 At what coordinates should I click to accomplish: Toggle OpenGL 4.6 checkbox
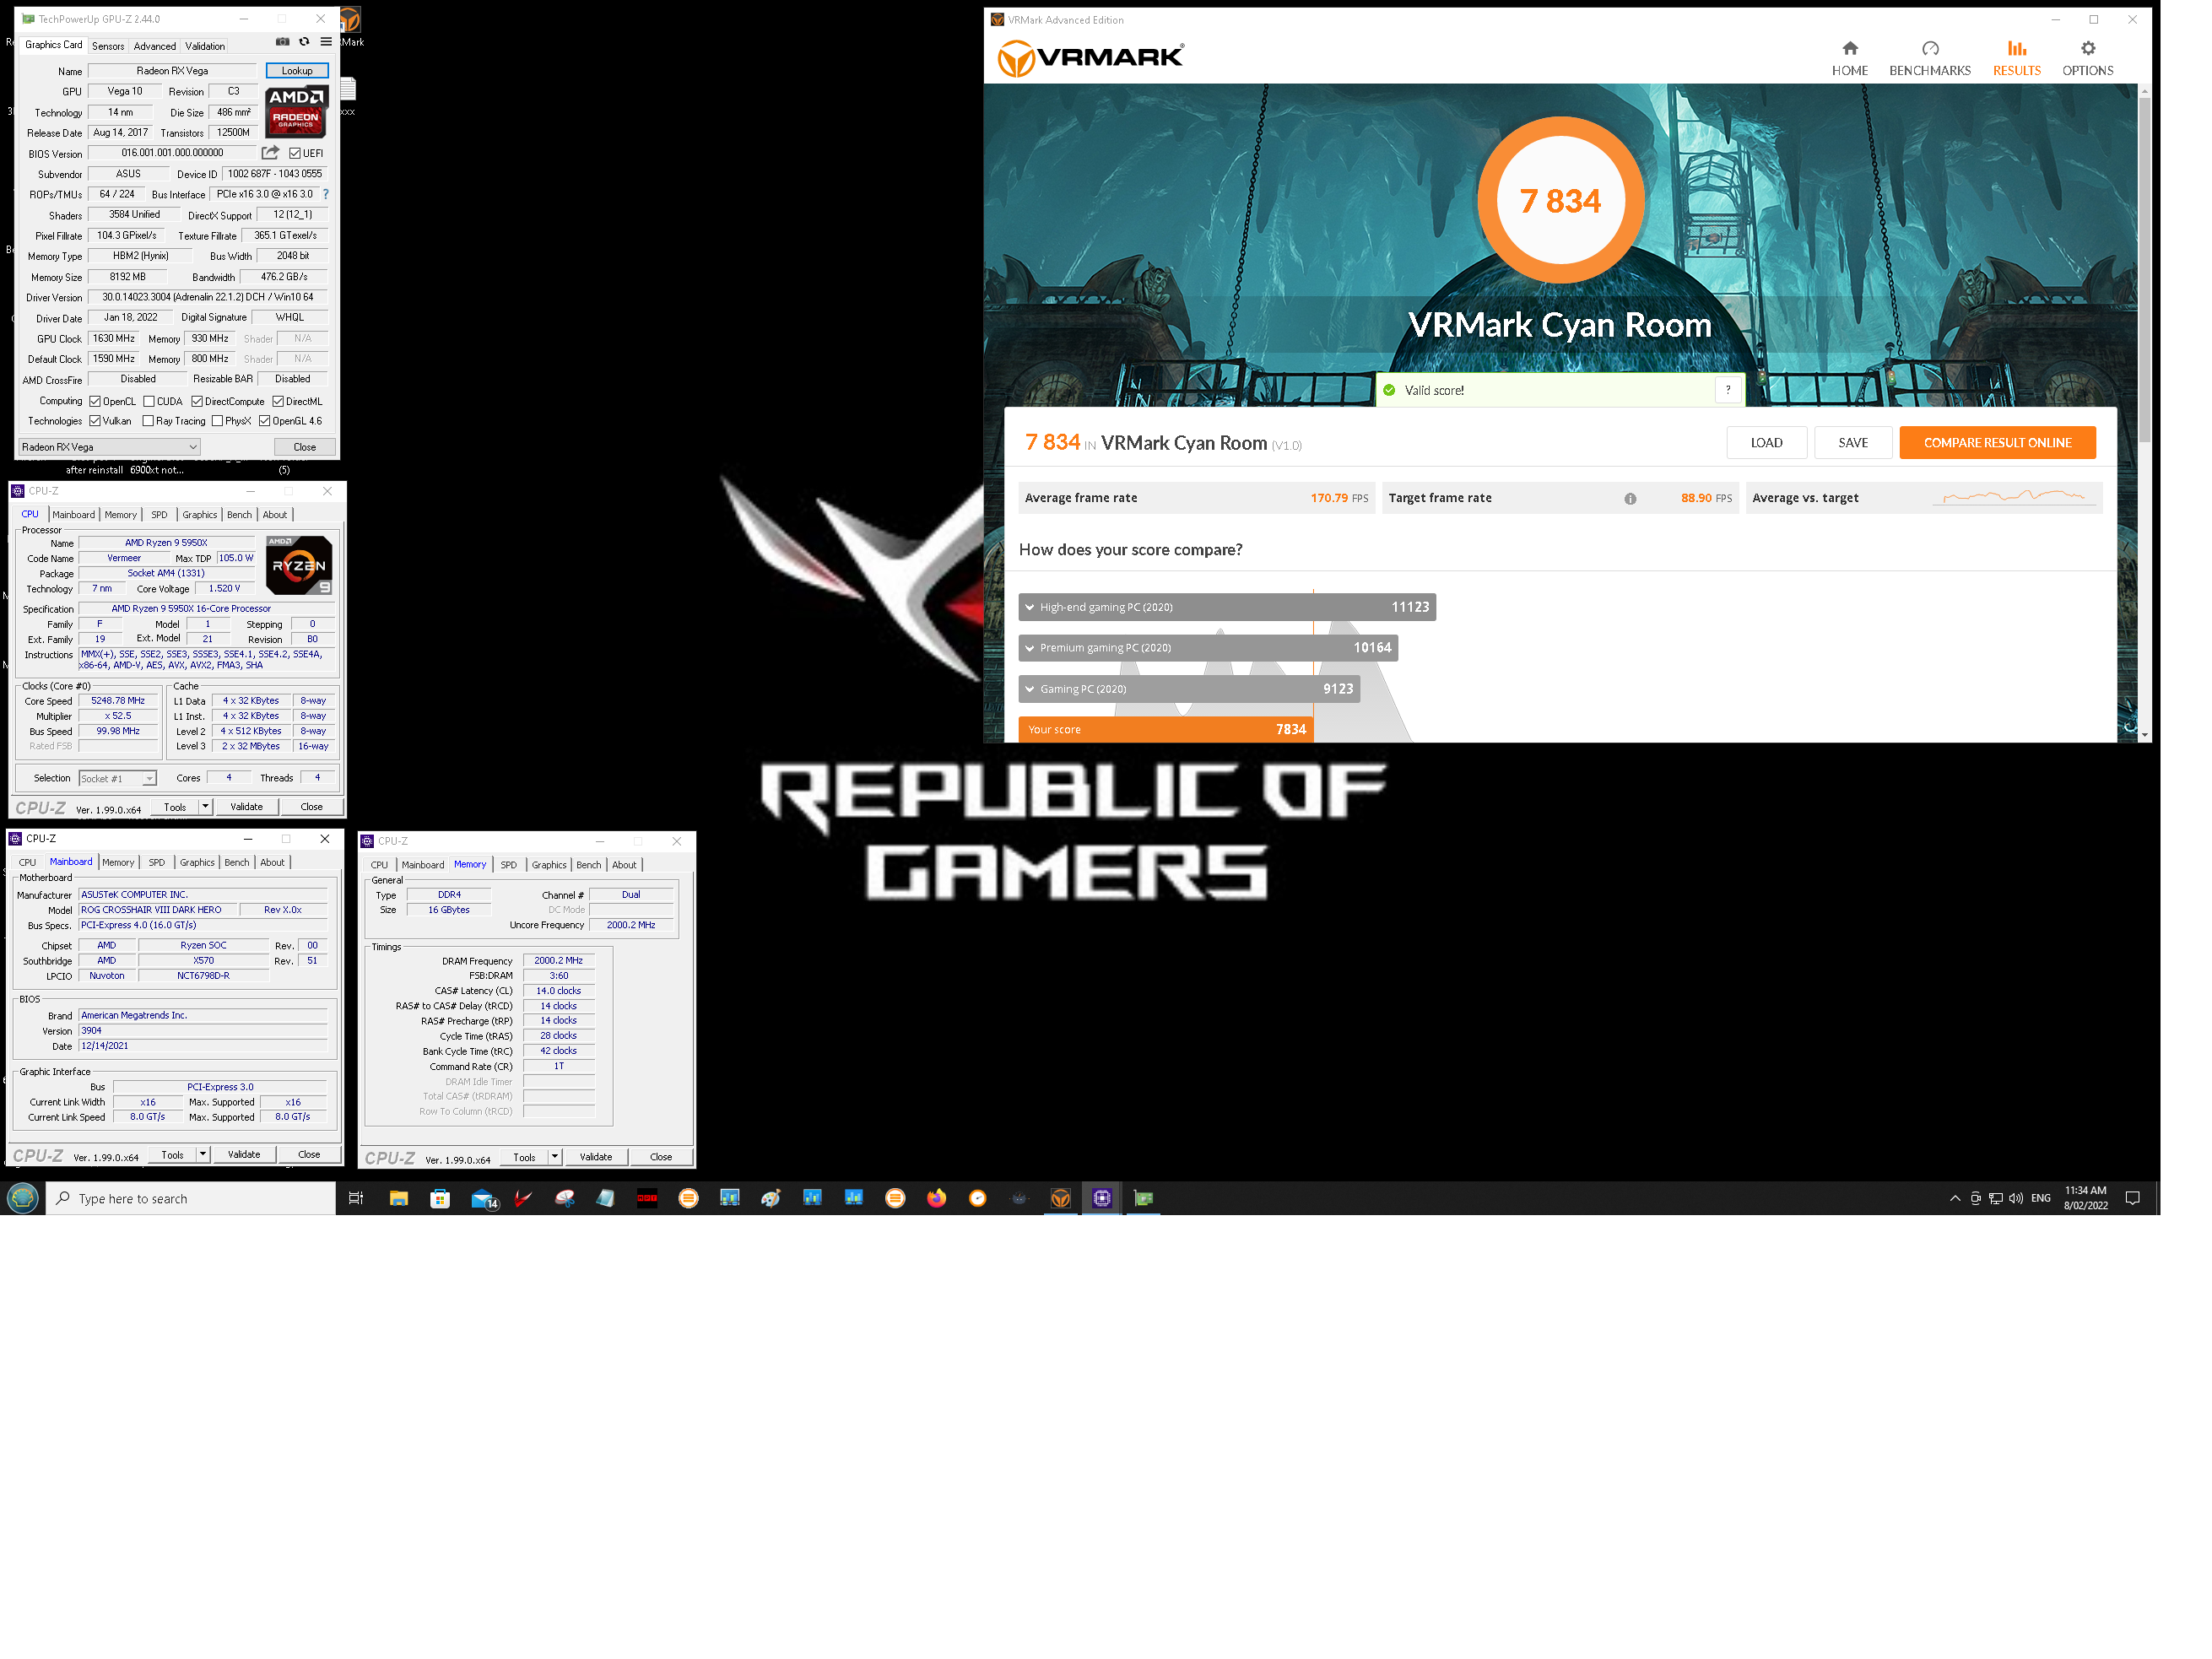[x=265, y=421]
